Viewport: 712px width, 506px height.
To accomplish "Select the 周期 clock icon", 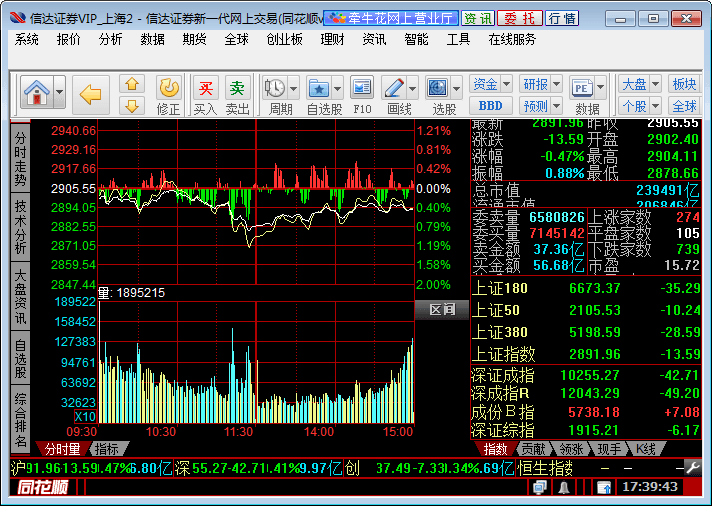I will [275, 88].
